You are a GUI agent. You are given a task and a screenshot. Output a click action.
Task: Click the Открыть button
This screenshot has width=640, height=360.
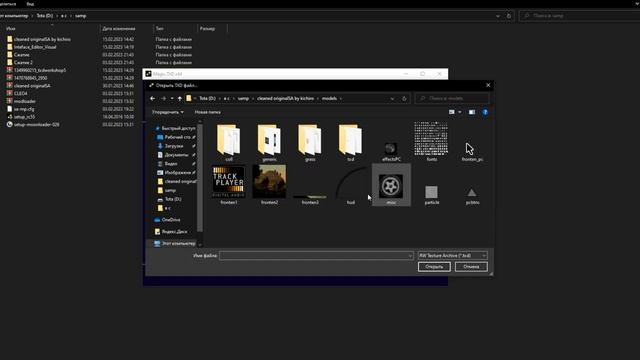pyautogui.click(x=434, y=267)
